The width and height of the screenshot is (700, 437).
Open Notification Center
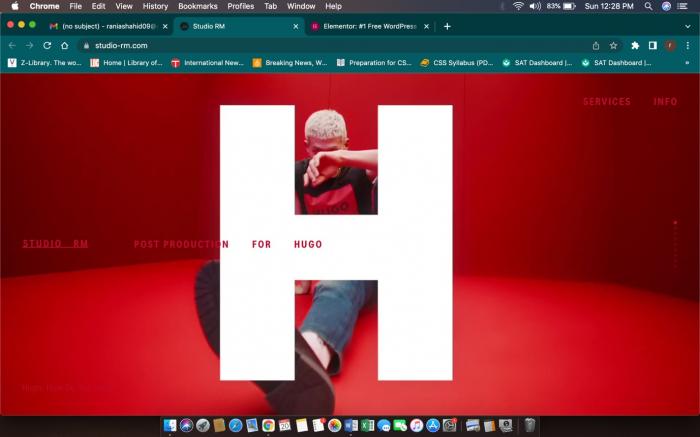click(683, 6)
